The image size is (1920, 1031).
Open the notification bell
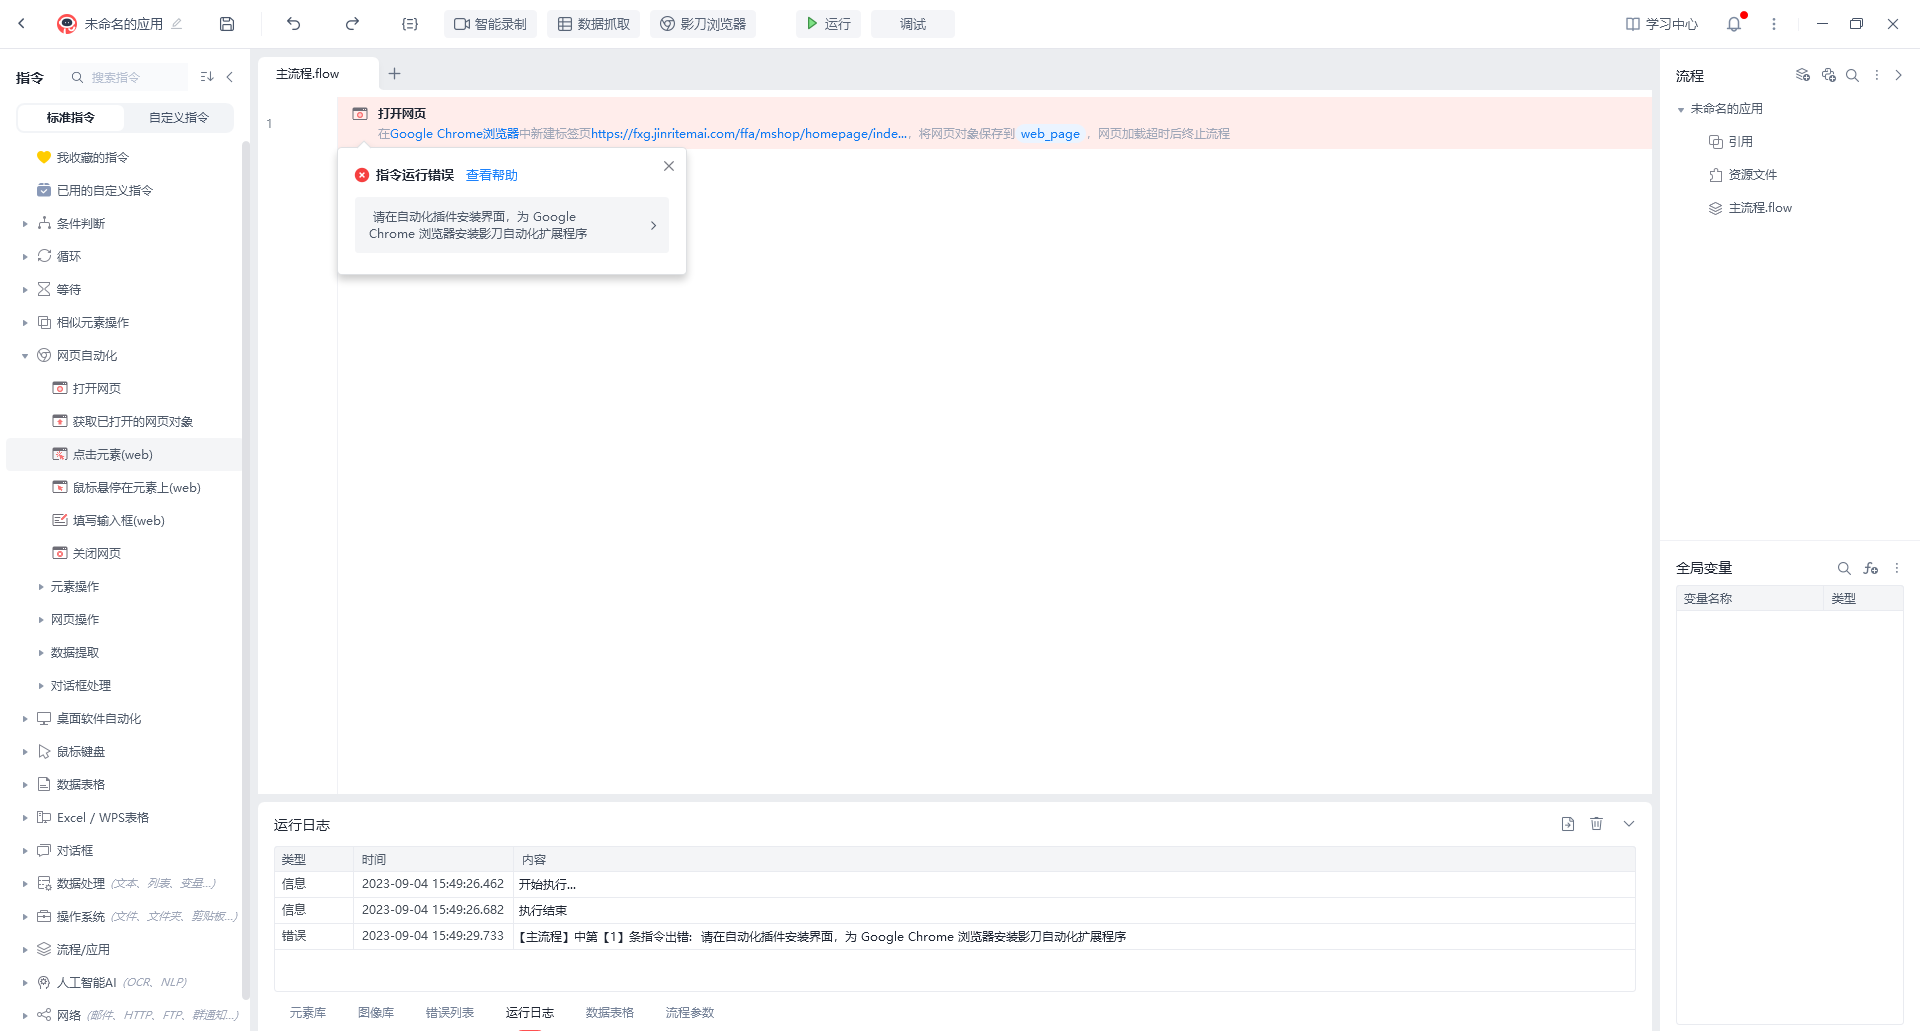(x=1734, y=24)
